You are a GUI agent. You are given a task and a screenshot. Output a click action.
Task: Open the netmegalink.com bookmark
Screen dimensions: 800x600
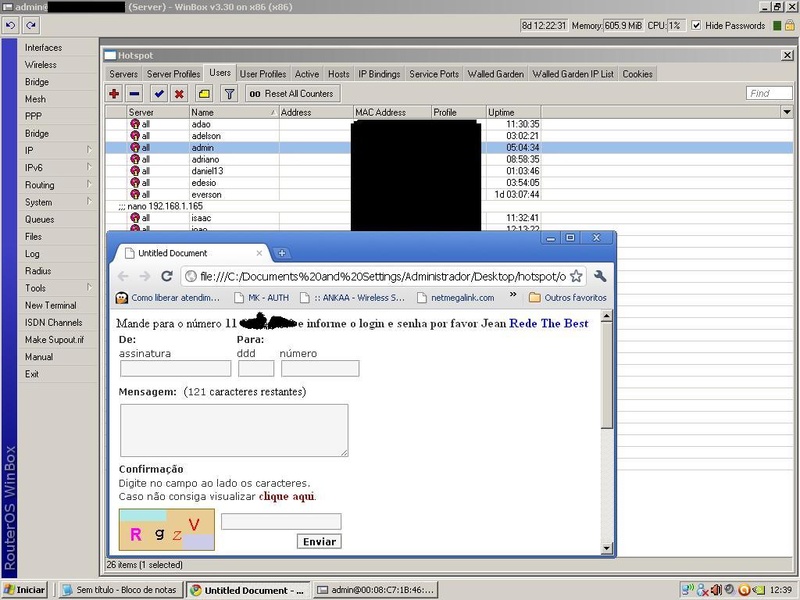coord(456,297)
